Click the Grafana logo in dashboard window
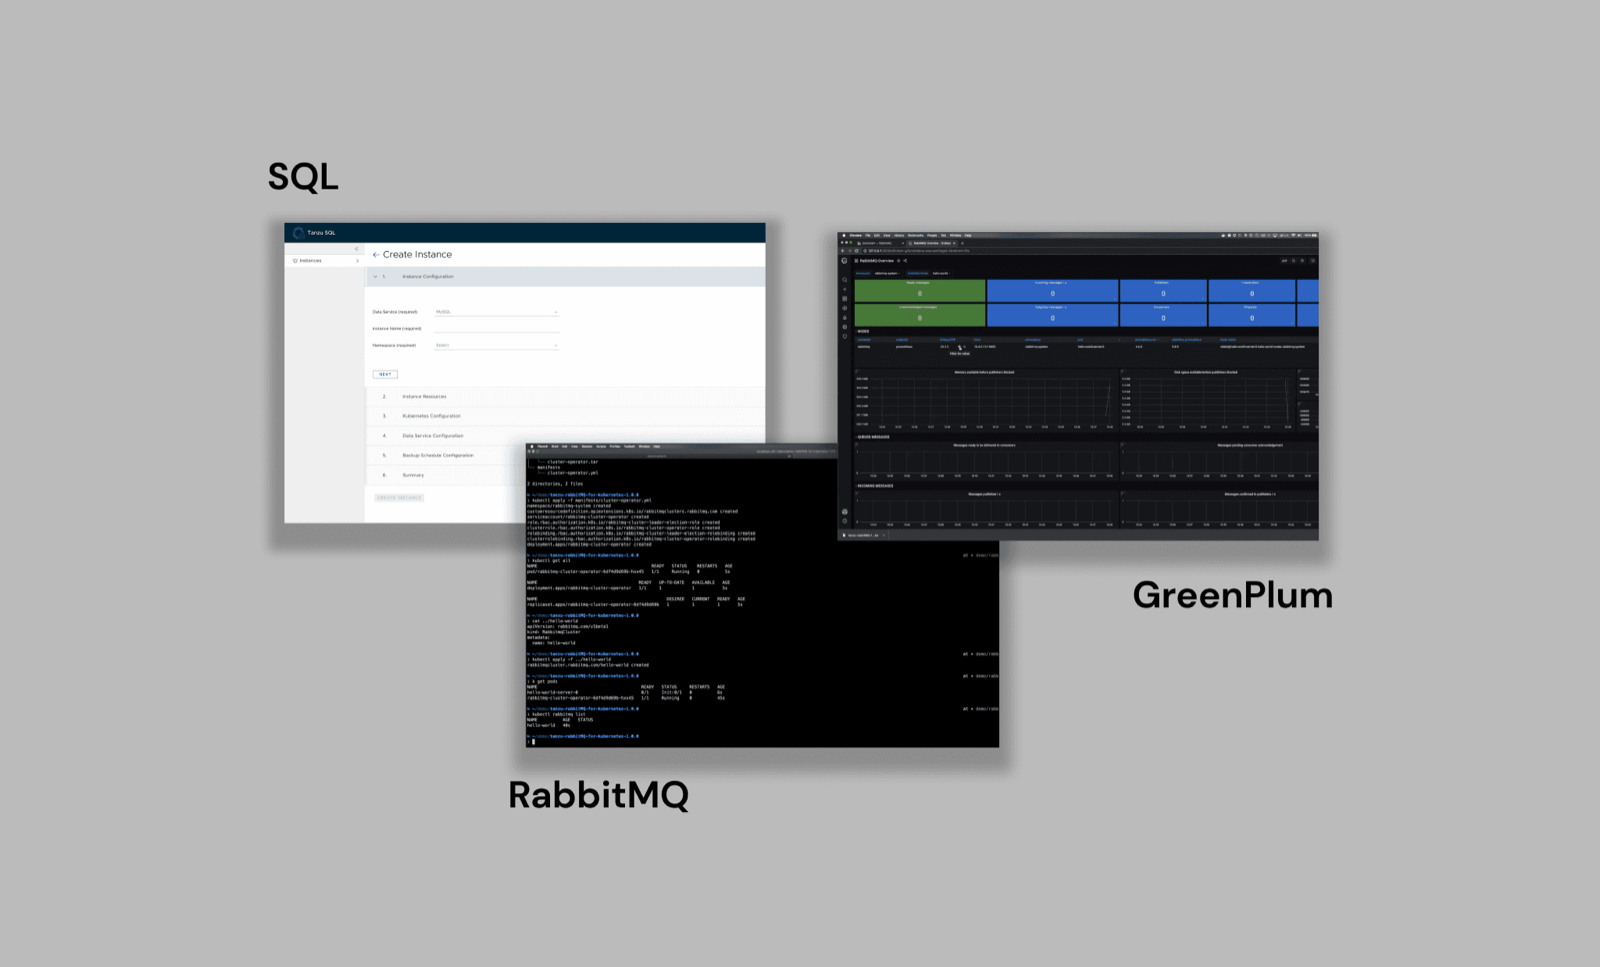 tap(845, 261)
